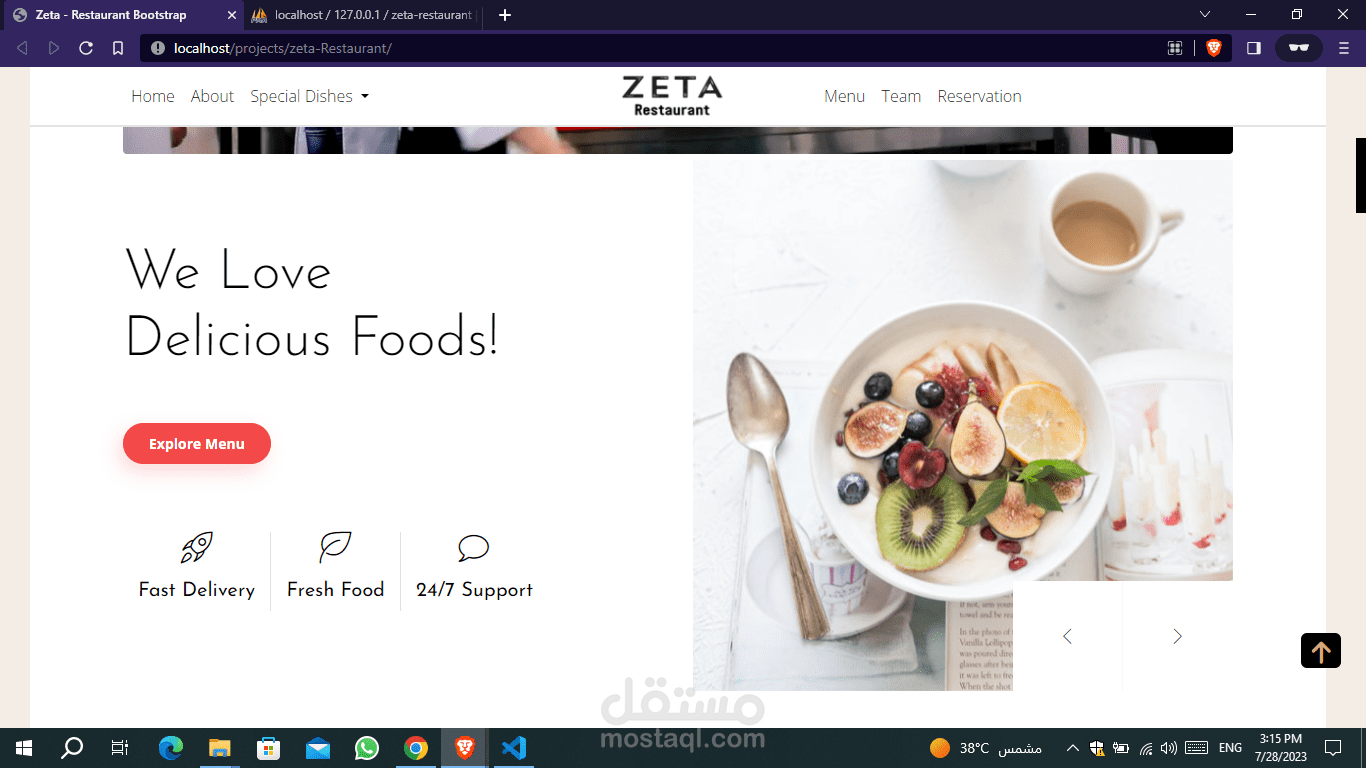Click the scroll-to-top arrow button
The image size is (1366, 768).
(1320, 651)
